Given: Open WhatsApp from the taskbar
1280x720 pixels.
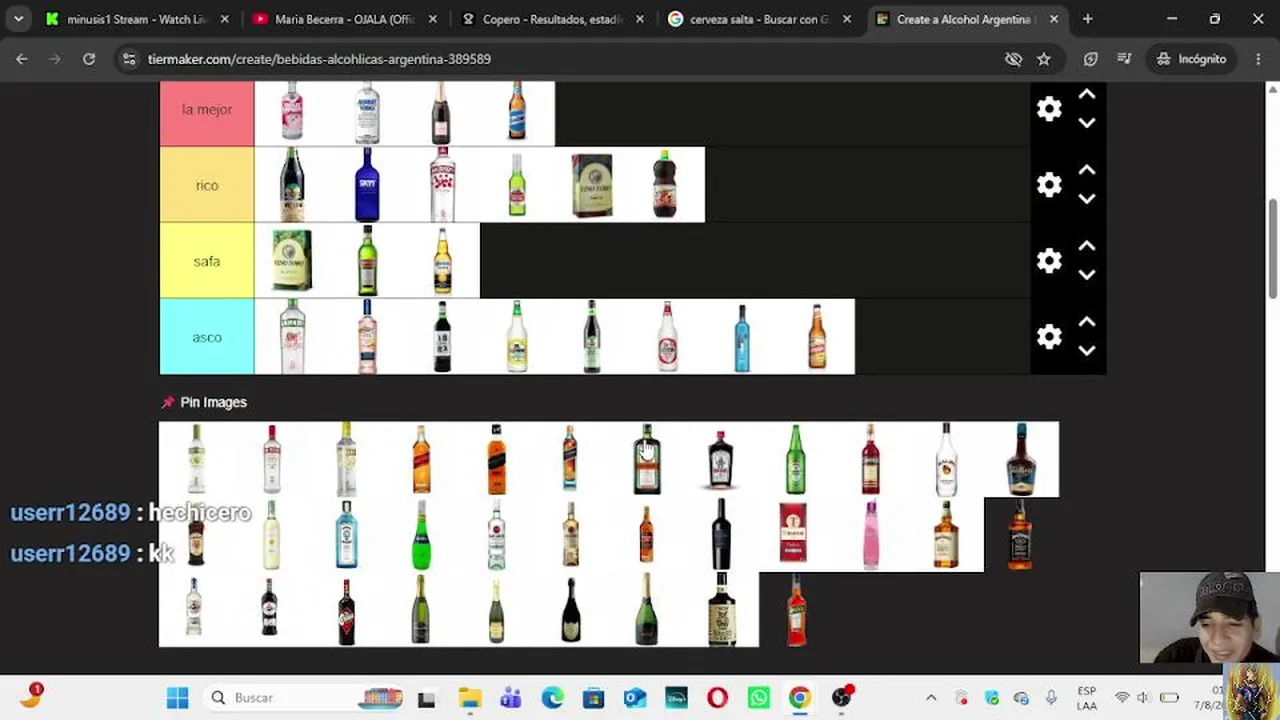Looking at the screenshot, I should pyautogui.click(x=758, y=698).
